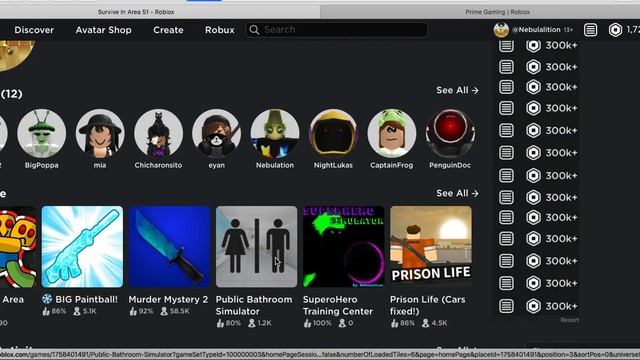Screen dimensions: 640x360
Task: Click Public Bathroom Simulator players icon
Action: (x=252, y=323)
